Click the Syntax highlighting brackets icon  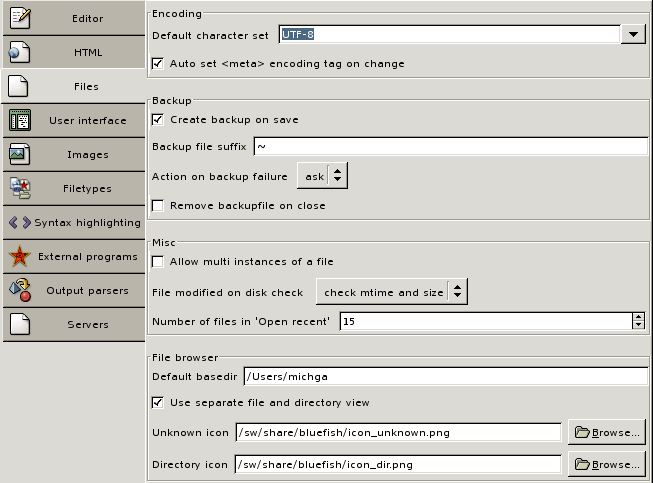pos(20,222)
